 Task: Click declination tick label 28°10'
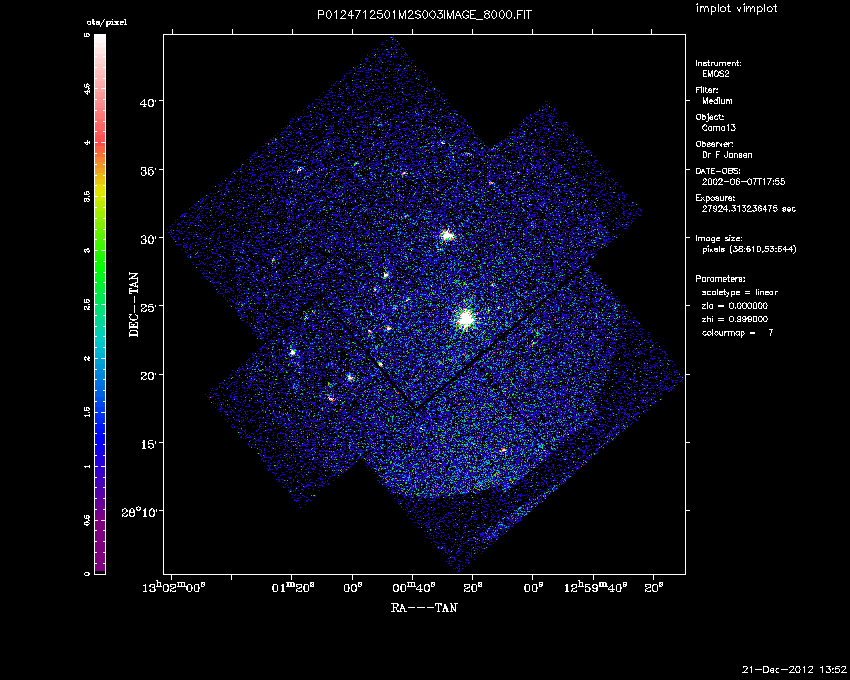point(140,511)
